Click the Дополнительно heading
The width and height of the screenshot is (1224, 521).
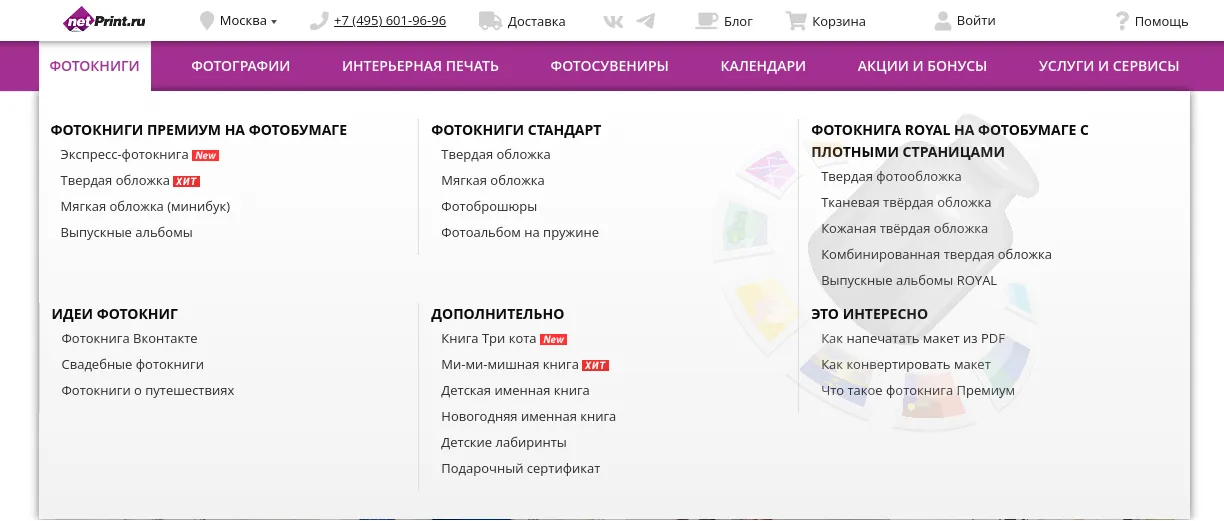[x=498, y=314]
